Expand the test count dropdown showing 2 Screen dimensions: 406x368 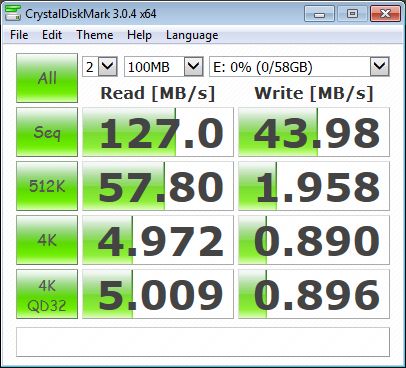click(108, 67)
